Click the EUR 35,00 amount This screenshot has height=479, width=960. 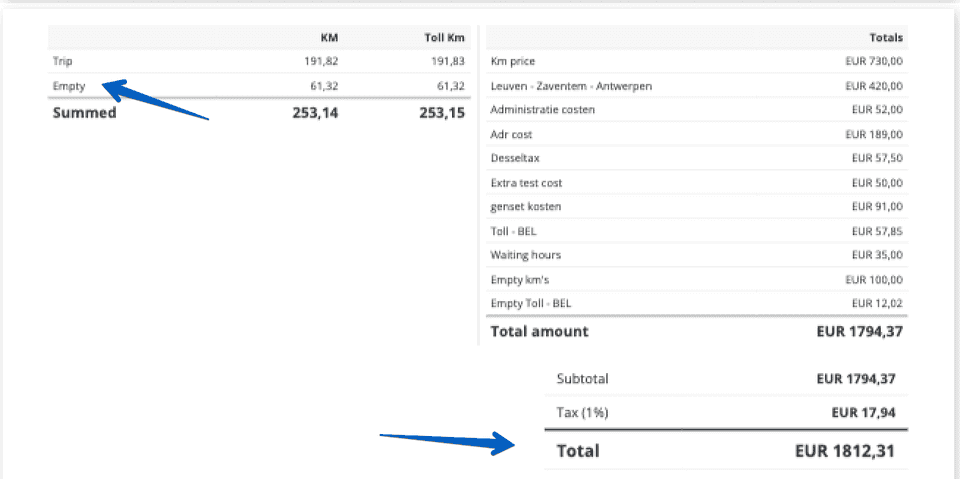point(877,255)
